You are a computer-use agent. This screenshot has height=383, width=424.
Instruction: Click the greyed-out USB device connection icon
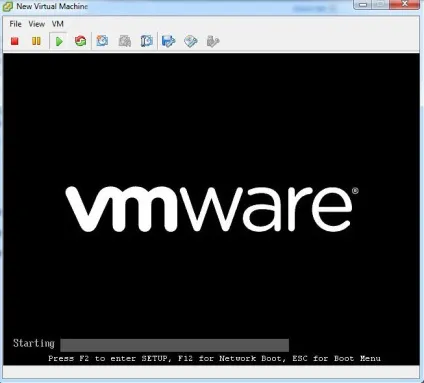[x=213, y=41]
